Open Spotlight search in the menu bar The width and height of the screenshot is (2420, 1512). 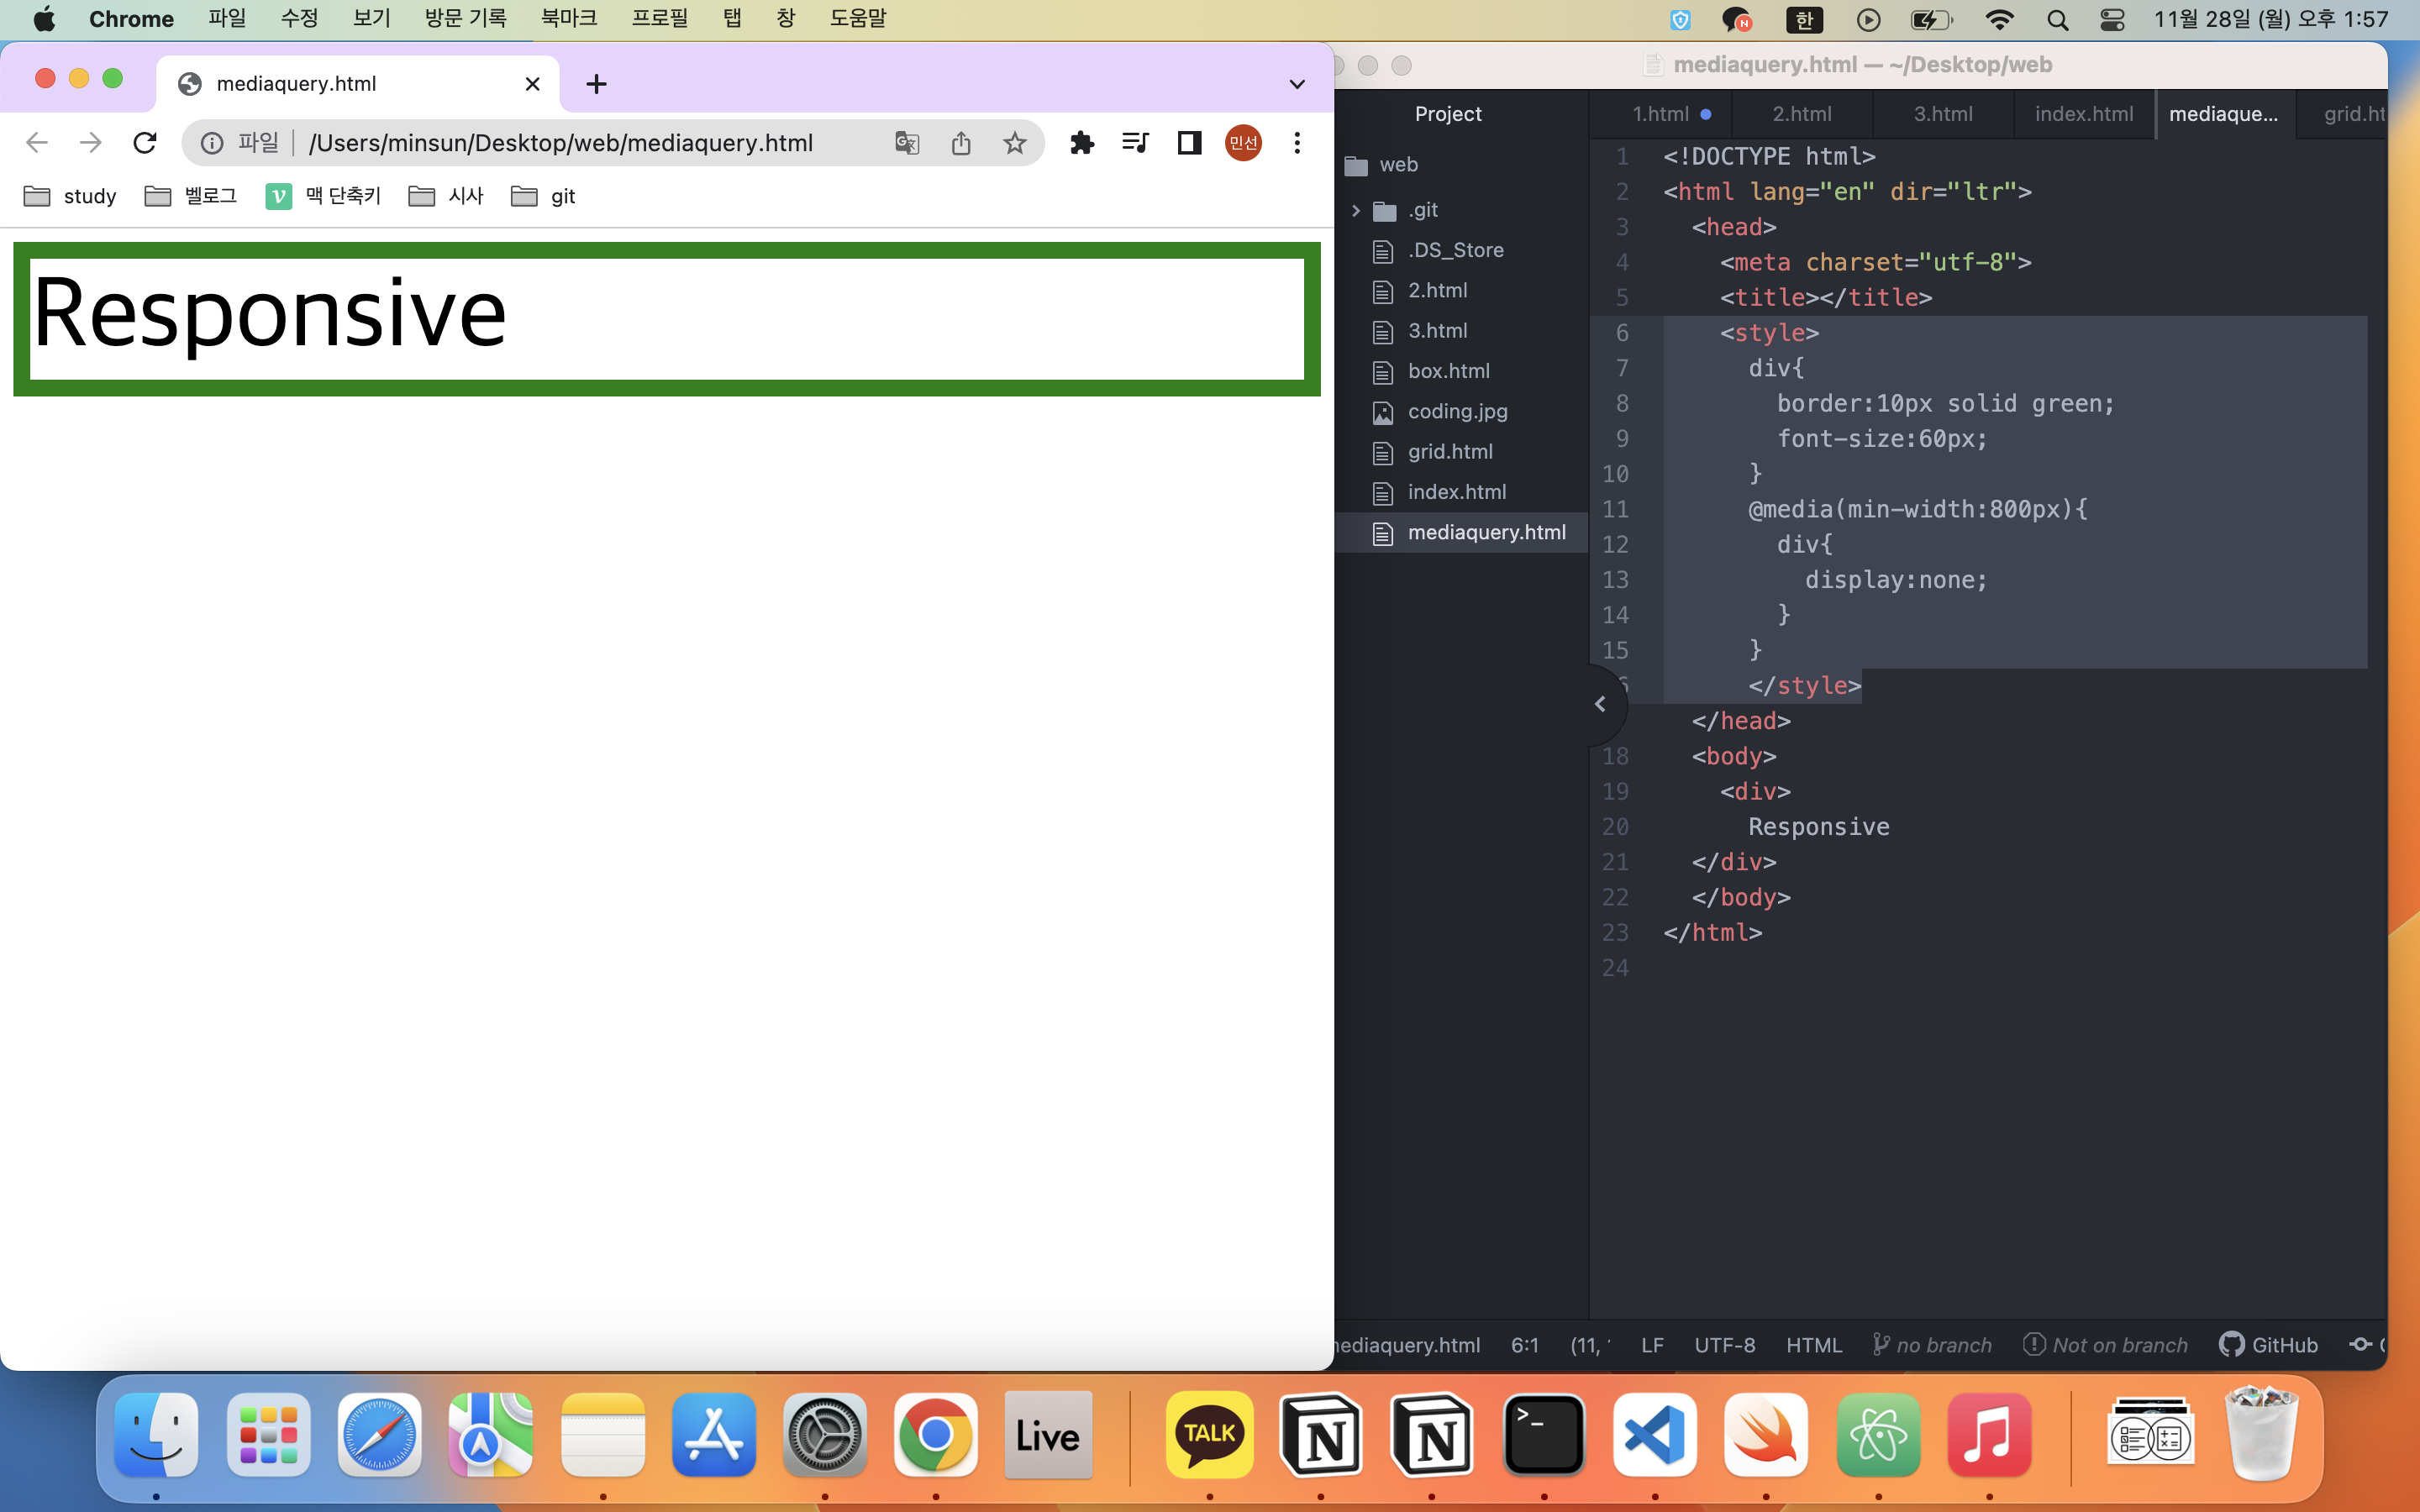click(2057, 20)
